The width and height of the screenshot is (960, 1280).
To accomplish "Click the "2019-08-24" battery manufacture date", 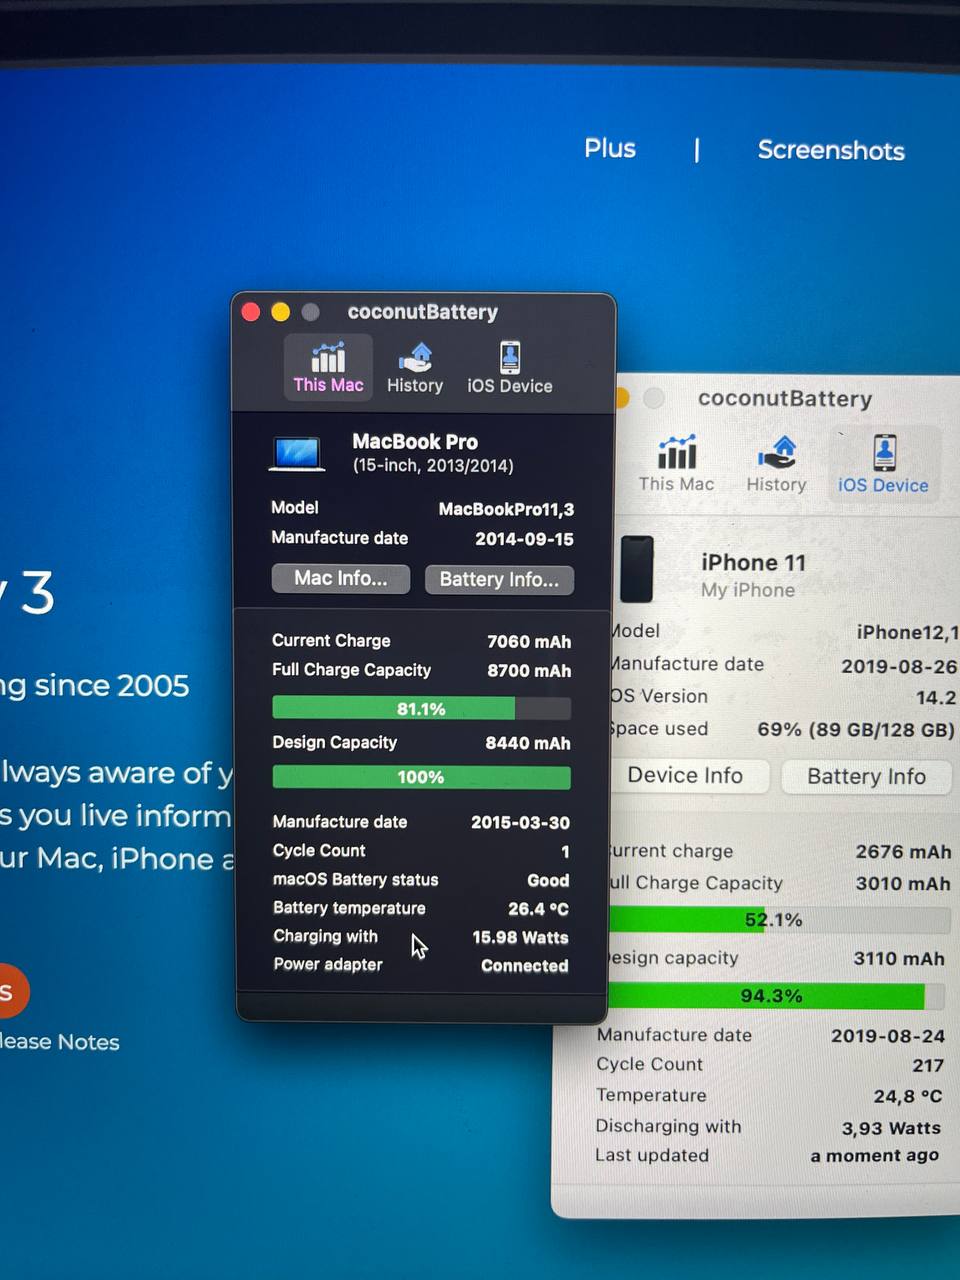I will coord(888,1036).
